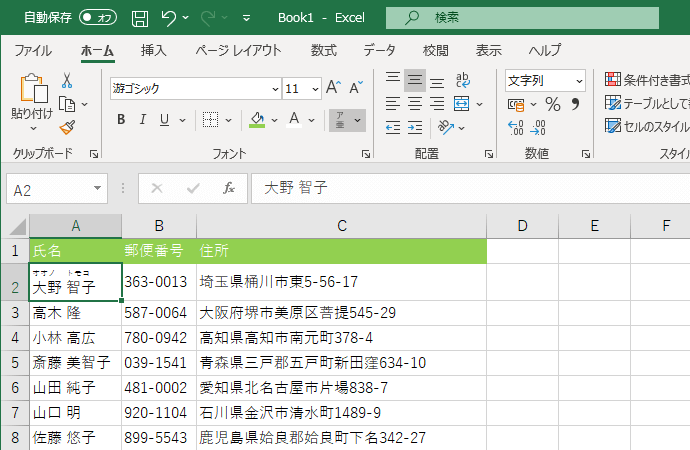Viewport: 690px width, 450px height.
Task: Toggle the AutoSave switch
Action: click(98, 18)
